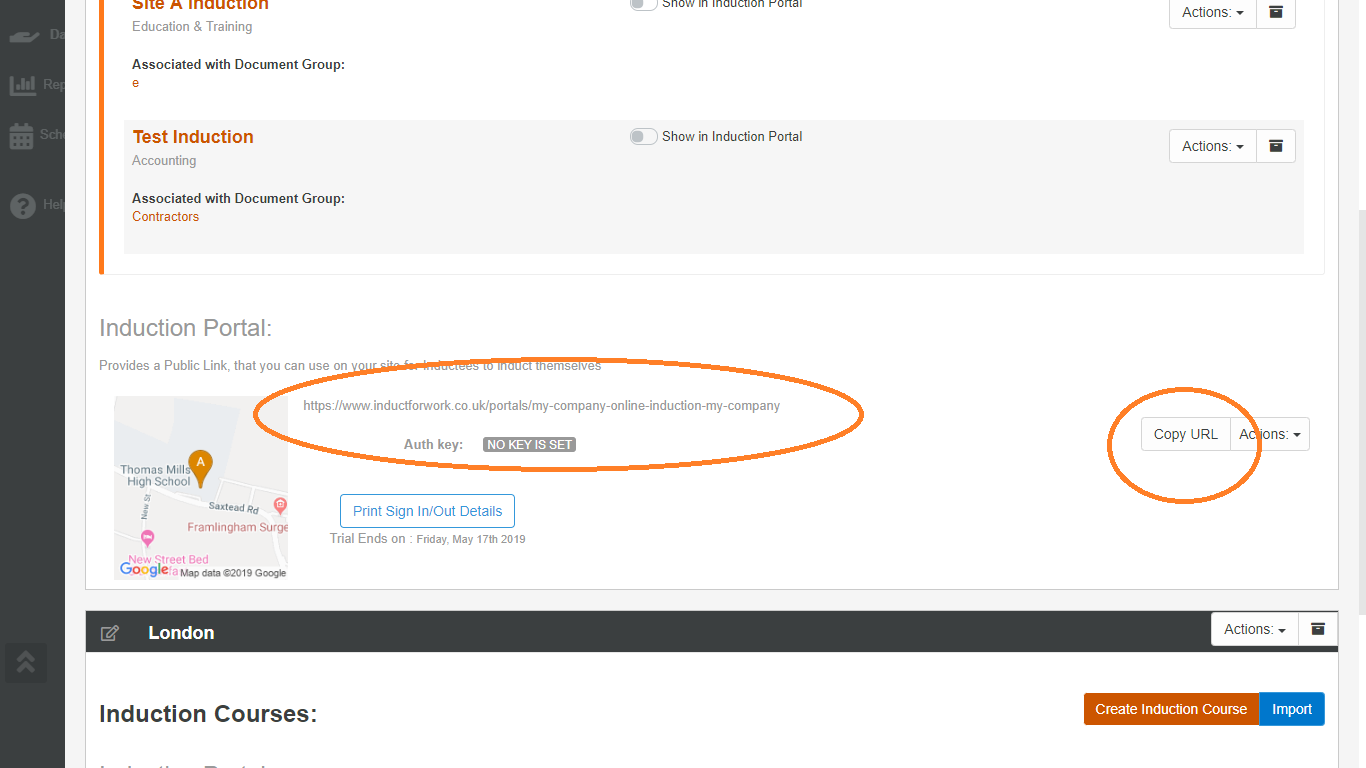The width and height of the screenshot is (1366, 768).
Task: Click the Induction Portal heading
Action: click(x=186, y=328)
